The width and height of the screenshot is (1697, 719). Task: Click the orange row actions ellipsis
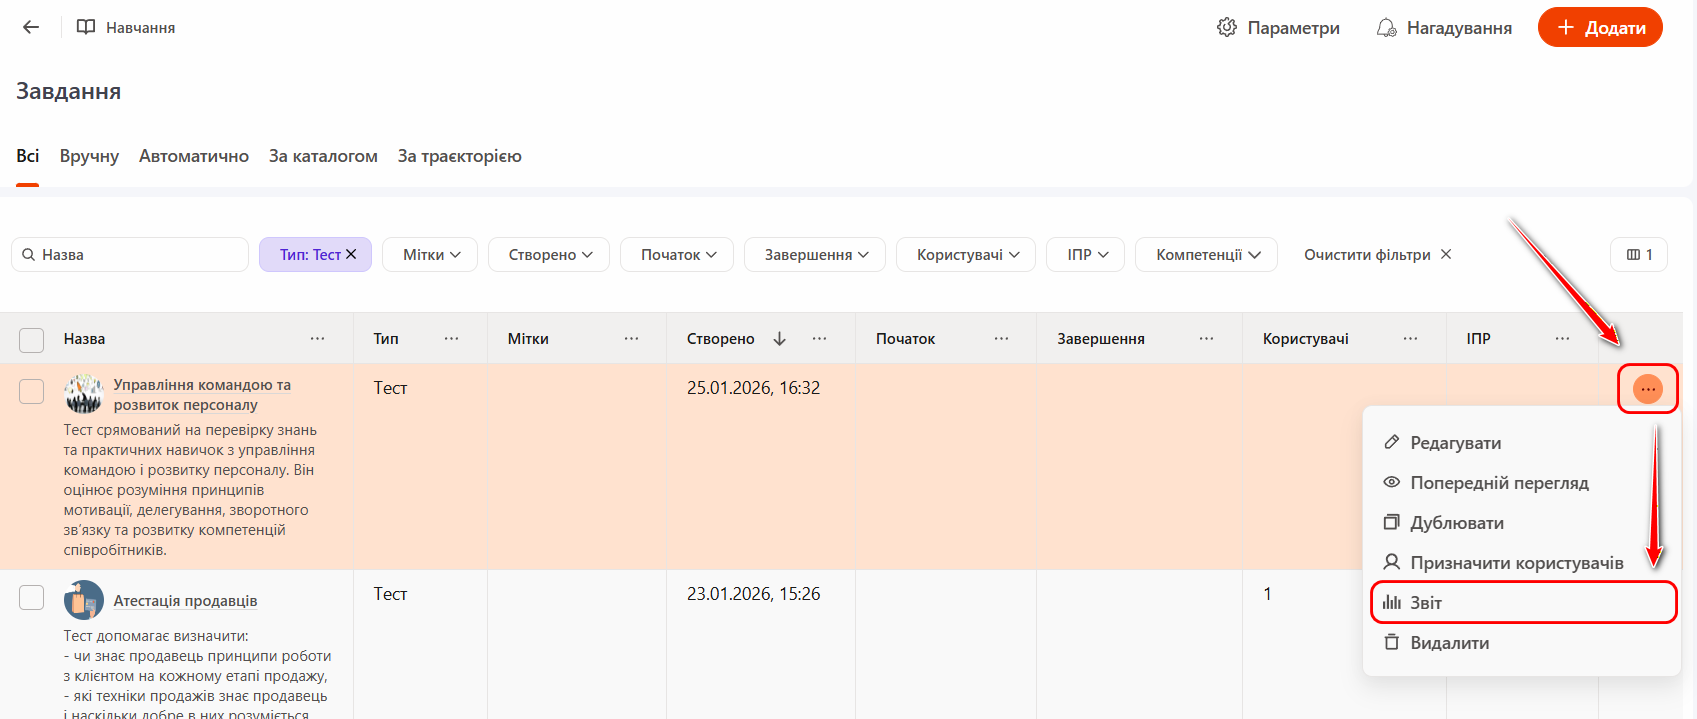pyautogui.click(x=1647, y=389)
